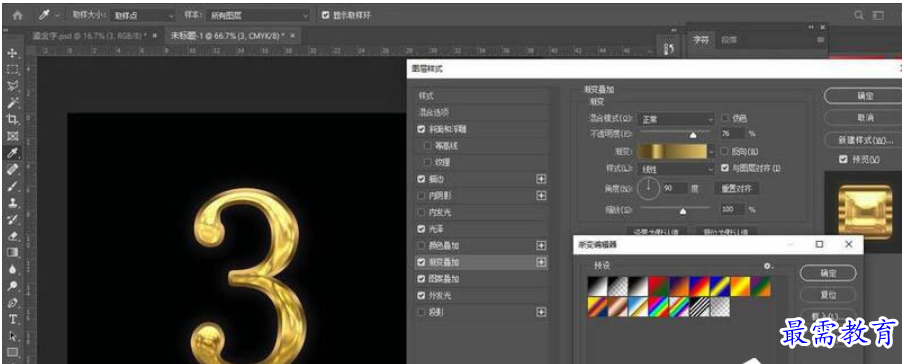
Task: Select the Pen tool
Action: 12,302
